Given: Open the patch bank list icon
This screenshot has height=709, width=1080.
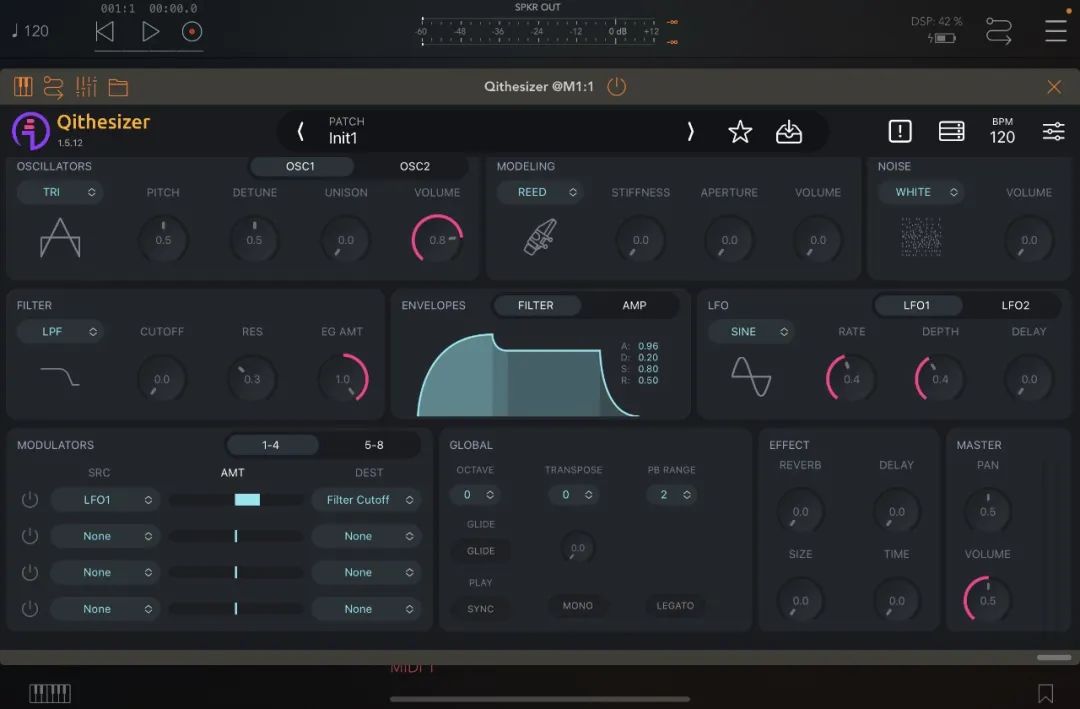Looking at the screenshot, I should [x=951, y=131].
